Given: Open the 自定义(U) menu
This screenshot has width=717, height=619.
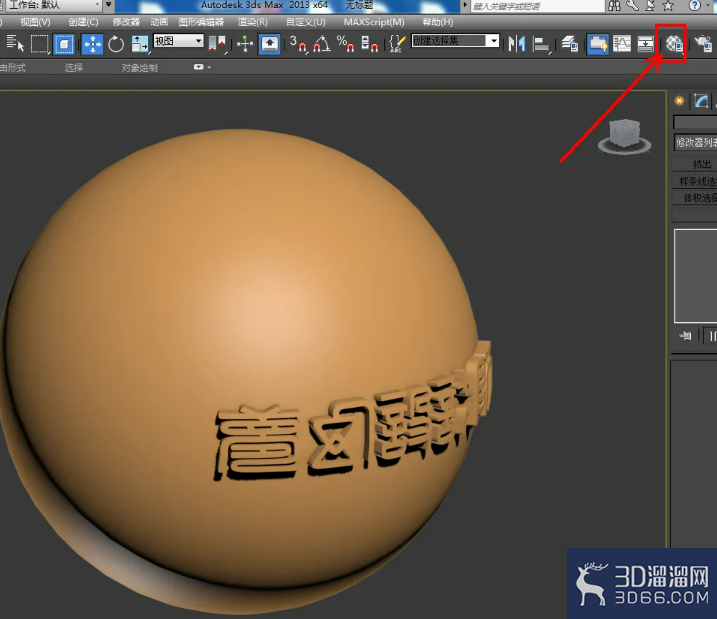Looking at the screenshot, I should point(305,22).
